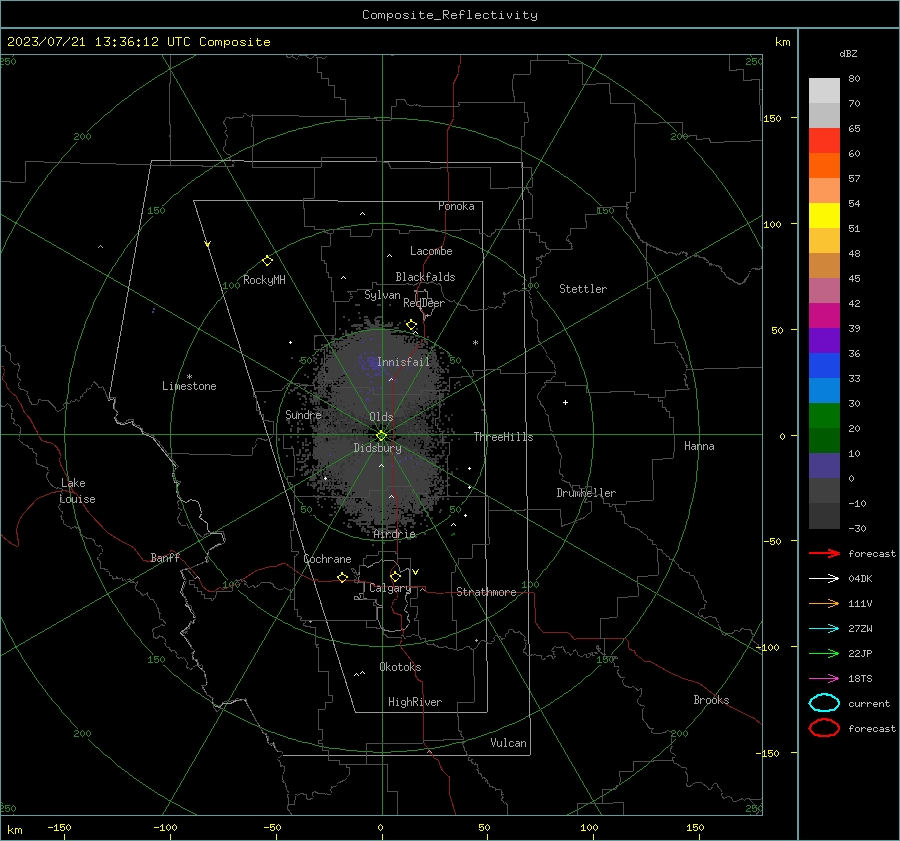This screenshot has height=841, width=900.
Task: Click the white plus marker west of Hanna
Action: pos(565,402)
